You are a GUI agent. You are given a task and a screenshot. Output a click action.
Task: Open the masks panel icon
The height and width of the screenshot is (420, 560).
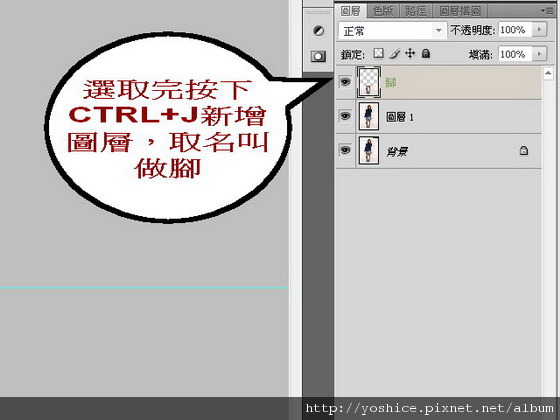click(x=318, y=56)
